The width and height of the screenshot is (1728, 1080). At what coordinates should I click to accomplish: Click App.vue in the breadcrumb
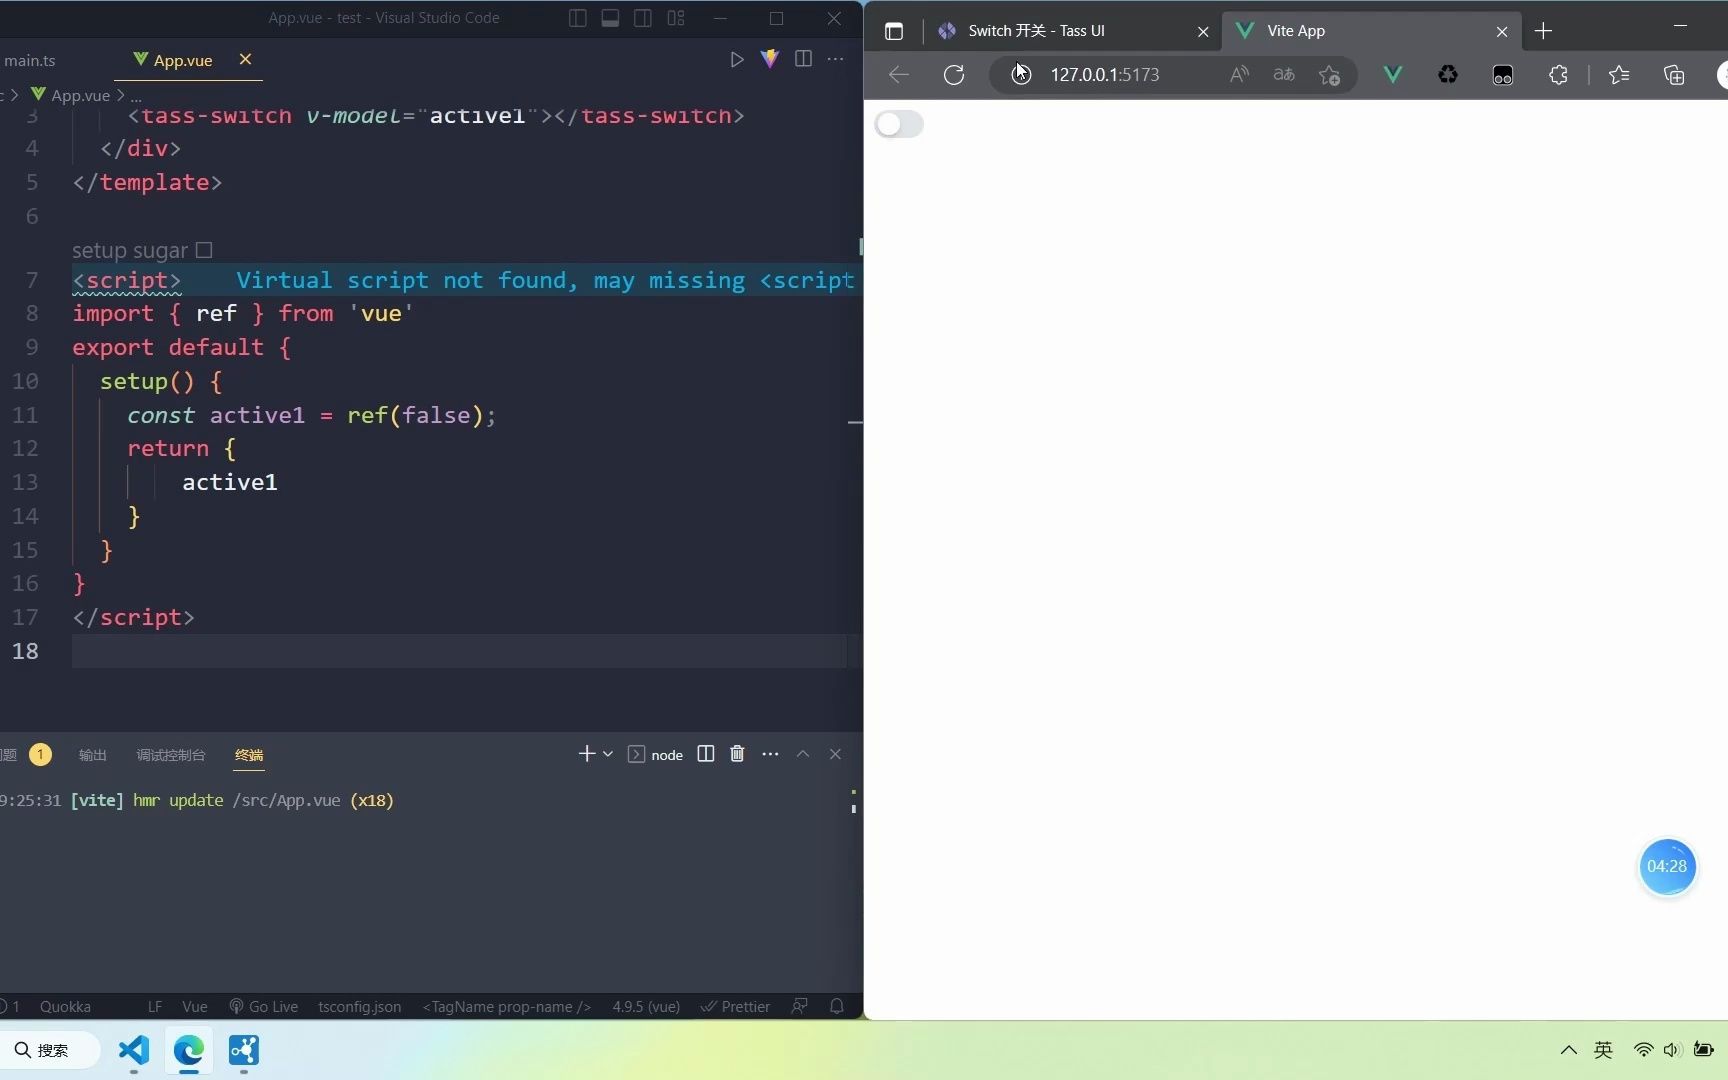[80, 95]
